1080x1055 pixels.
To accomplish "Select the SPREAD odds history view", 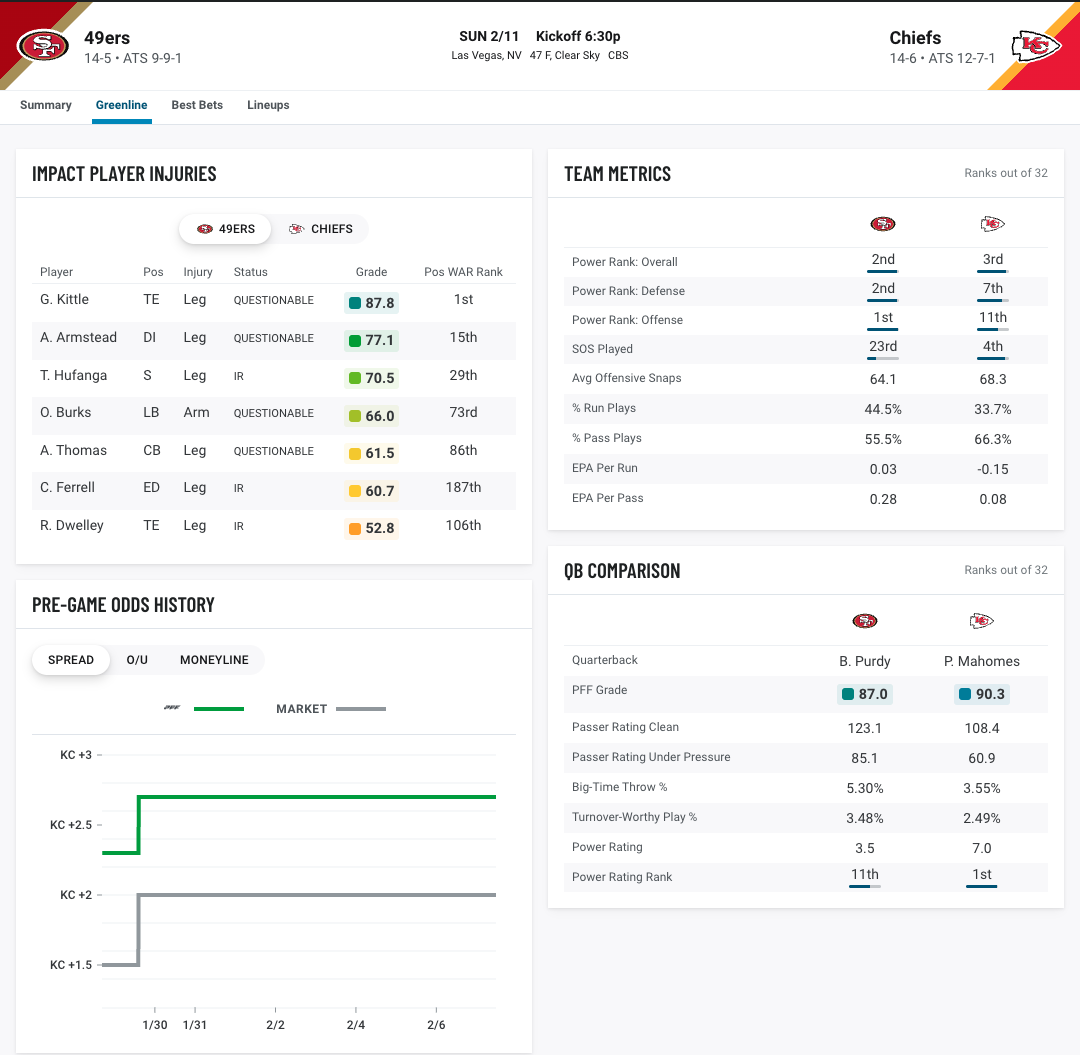I will point(71,660).
